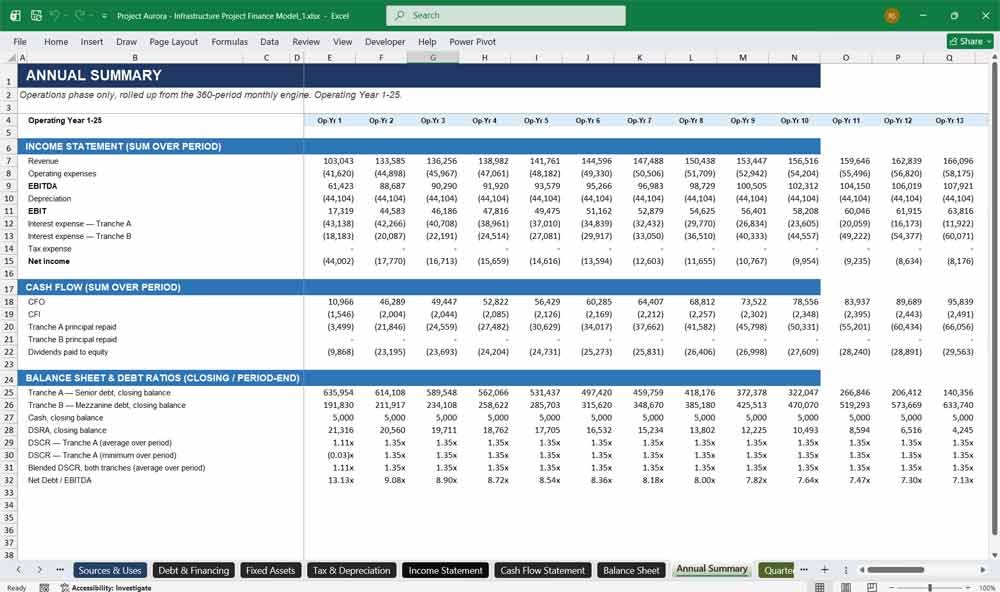Click the tab bar resize handle dots
Image resolution: width=1000 pixels, height=592 pixels.
tap(846, 570)
